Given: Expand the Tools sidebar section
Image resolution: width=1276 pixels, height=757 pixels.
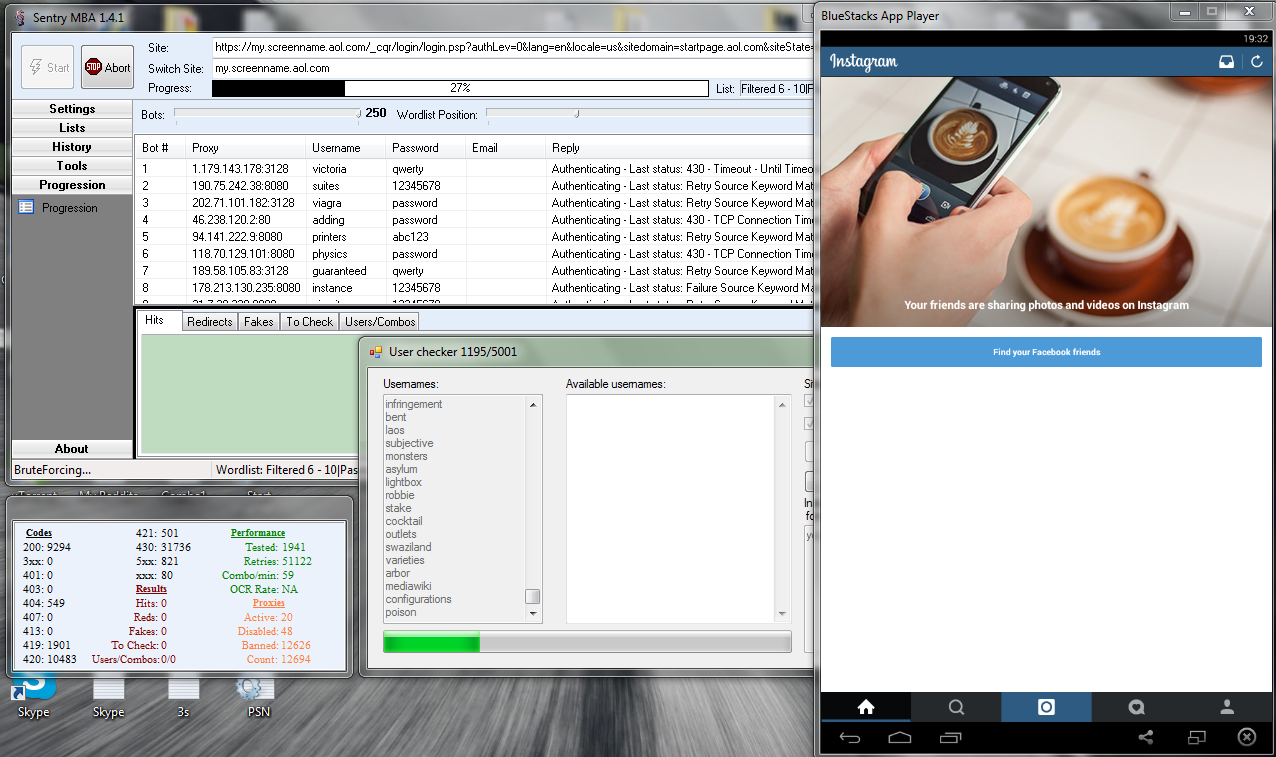Looking at the screenshot, I should coord(72,165).
